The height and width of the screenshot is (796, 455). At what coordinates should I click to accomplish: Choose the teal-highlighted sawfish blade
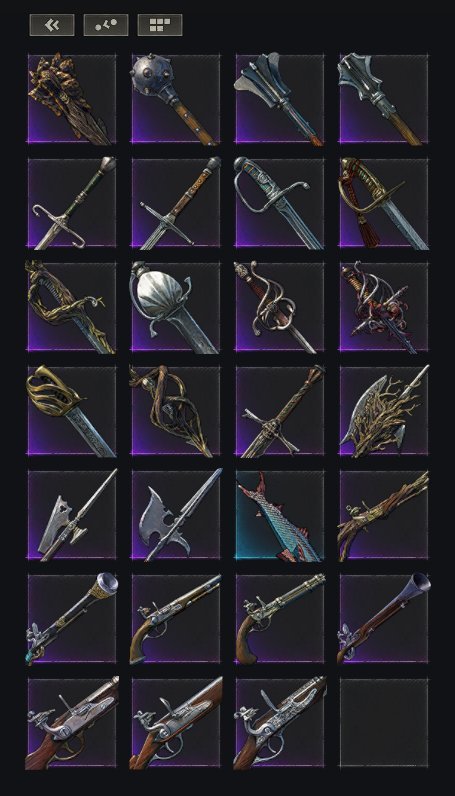[280, 515]
